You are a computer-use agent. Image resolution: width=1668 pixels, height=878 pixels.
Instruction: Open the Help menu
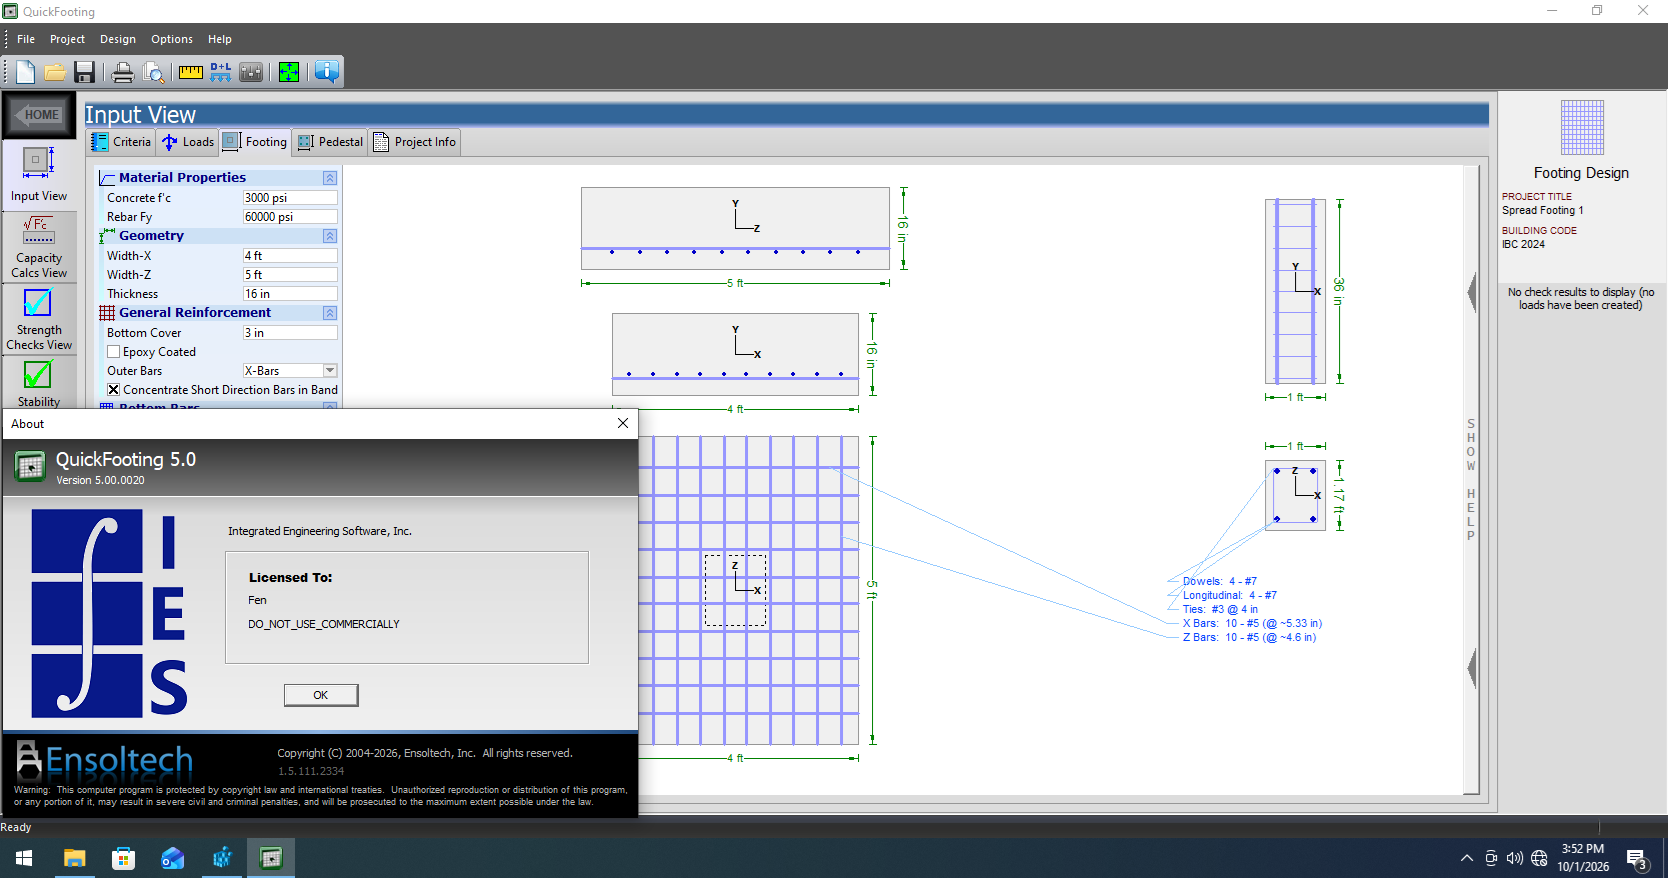point(220,39)
